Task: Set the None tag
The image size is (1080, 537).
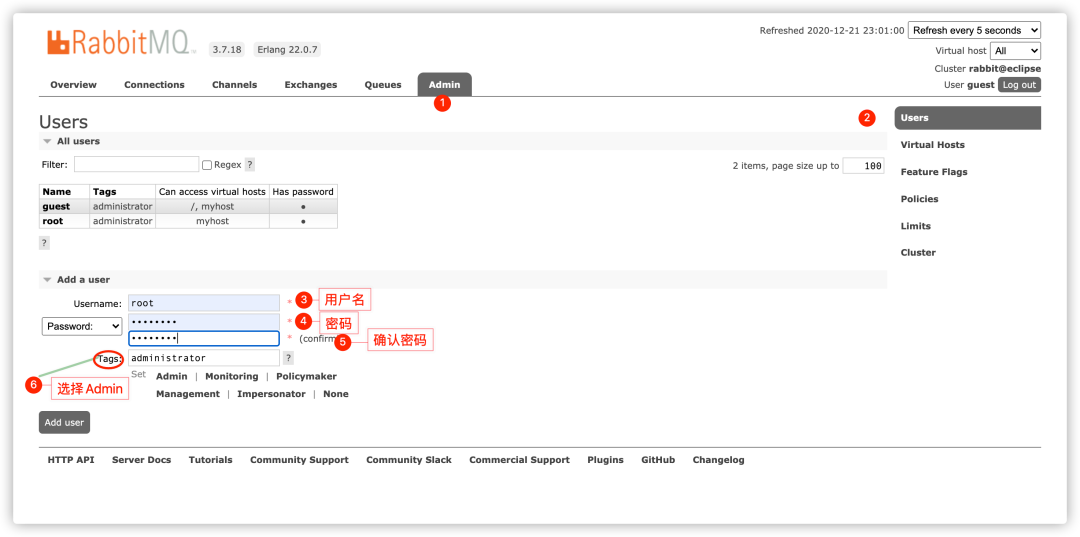Action: coord(335,394)
